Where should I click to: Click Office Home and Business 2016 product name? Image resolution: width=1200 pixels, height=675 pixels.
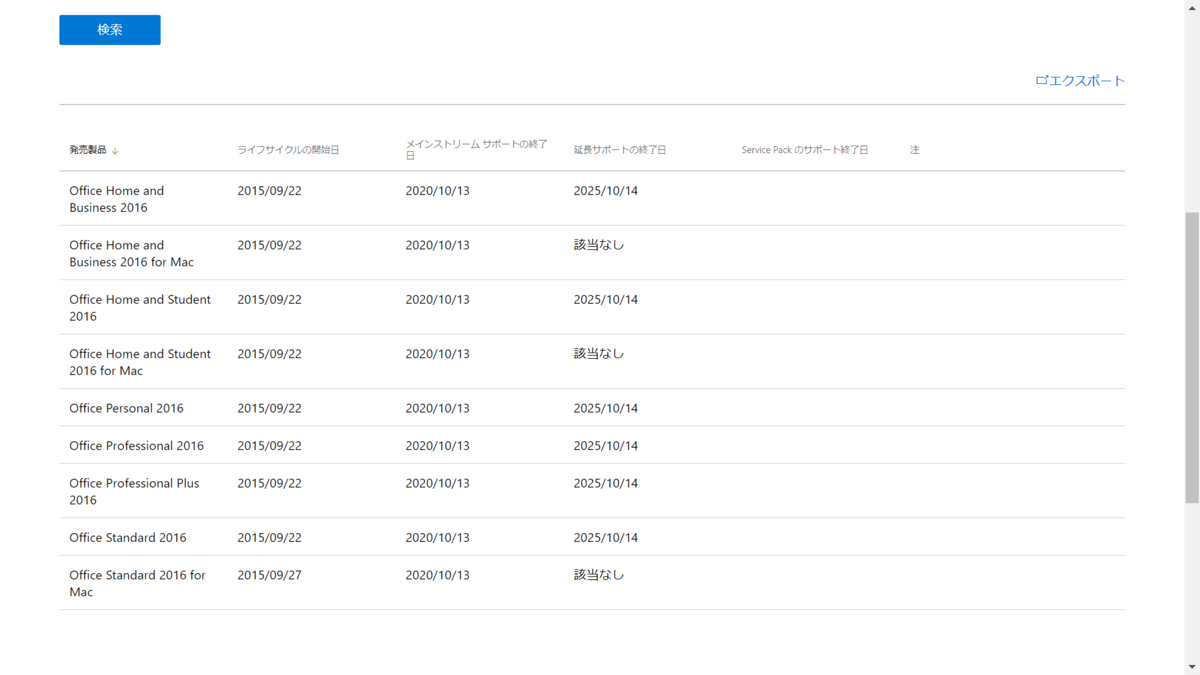coord(117,199)
